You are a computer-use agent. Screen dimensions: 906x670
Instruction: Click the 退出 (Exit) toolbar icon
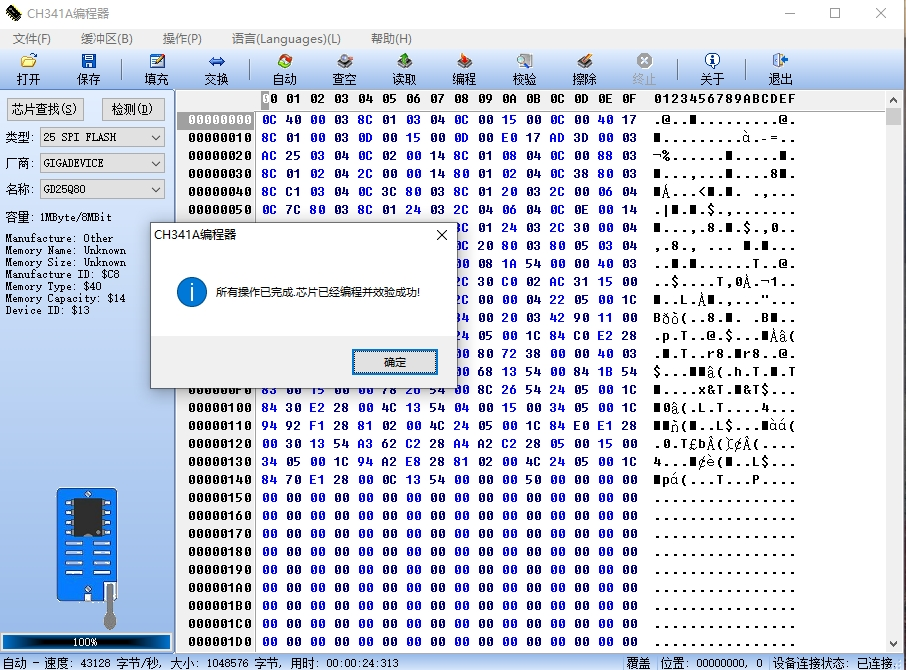(780, 69)
